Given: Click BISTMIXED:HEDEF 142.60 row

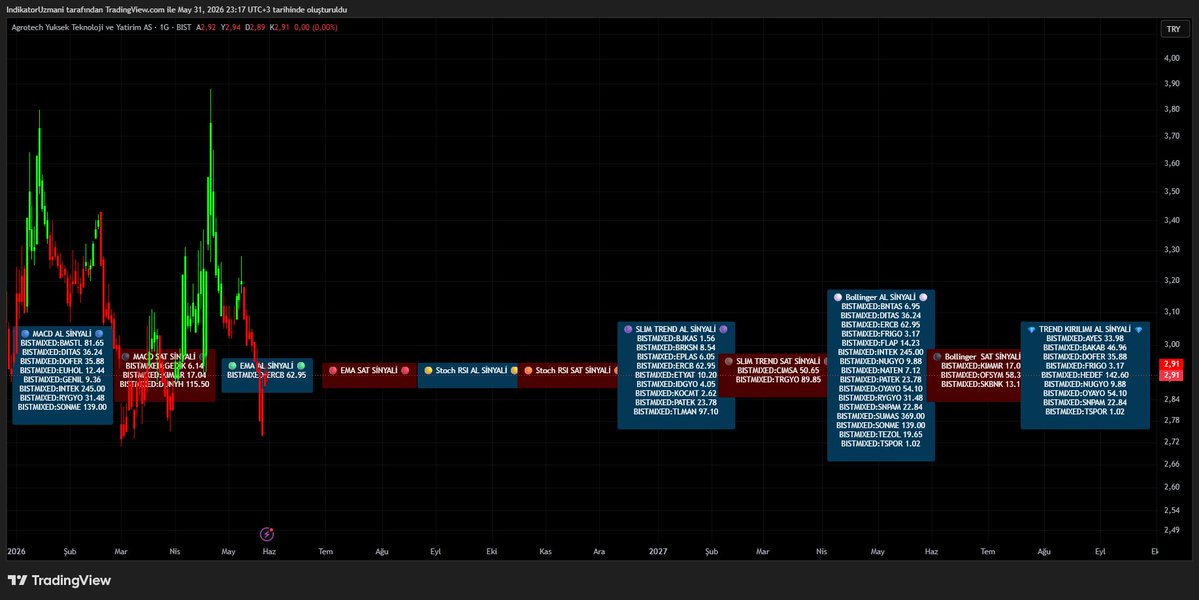Looking at the screenshot, I should 1084,375.
